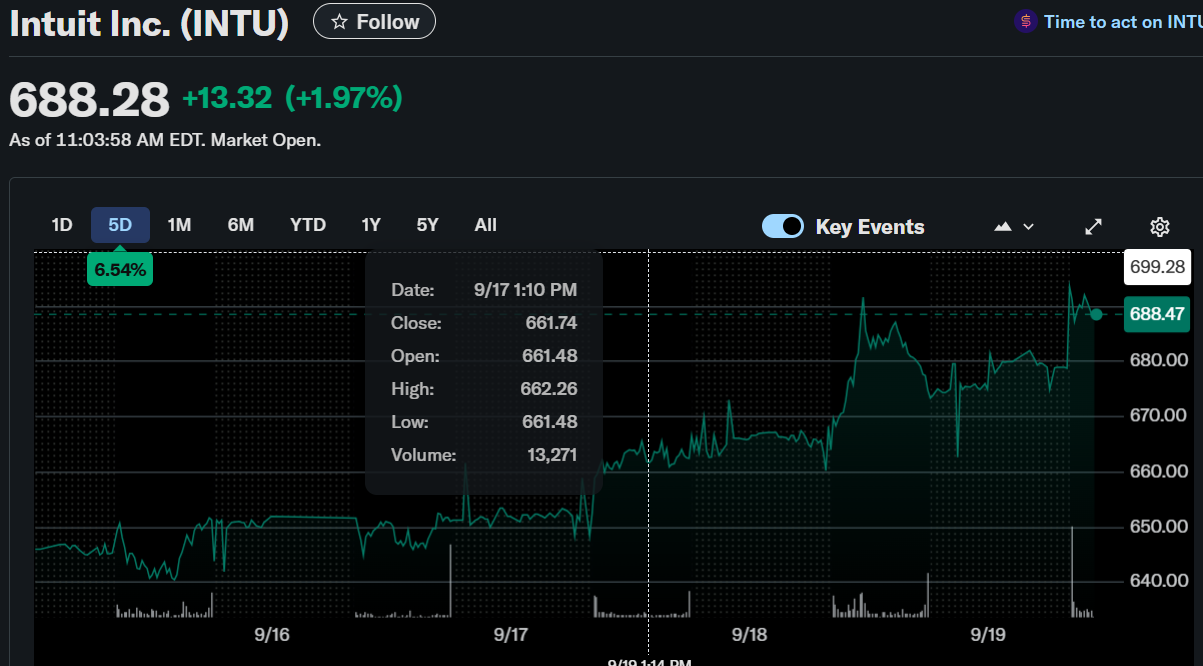1203x666 pixels.
Task: Click the (+1.97%) percent change
Action: [344, 98]
